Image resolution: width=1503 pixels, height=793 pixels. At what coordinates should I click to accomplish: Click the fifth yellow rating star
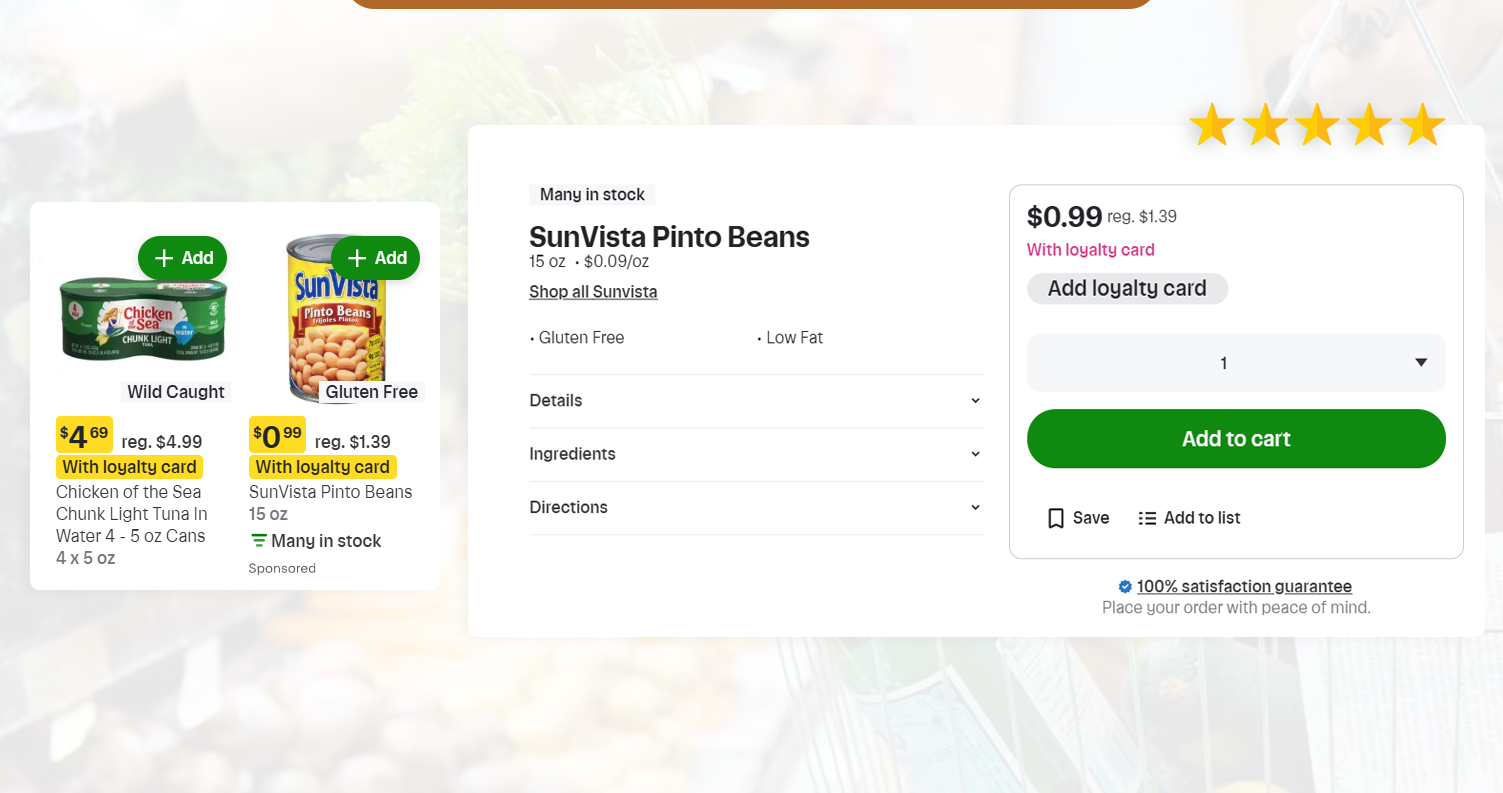pos(1423,125)
